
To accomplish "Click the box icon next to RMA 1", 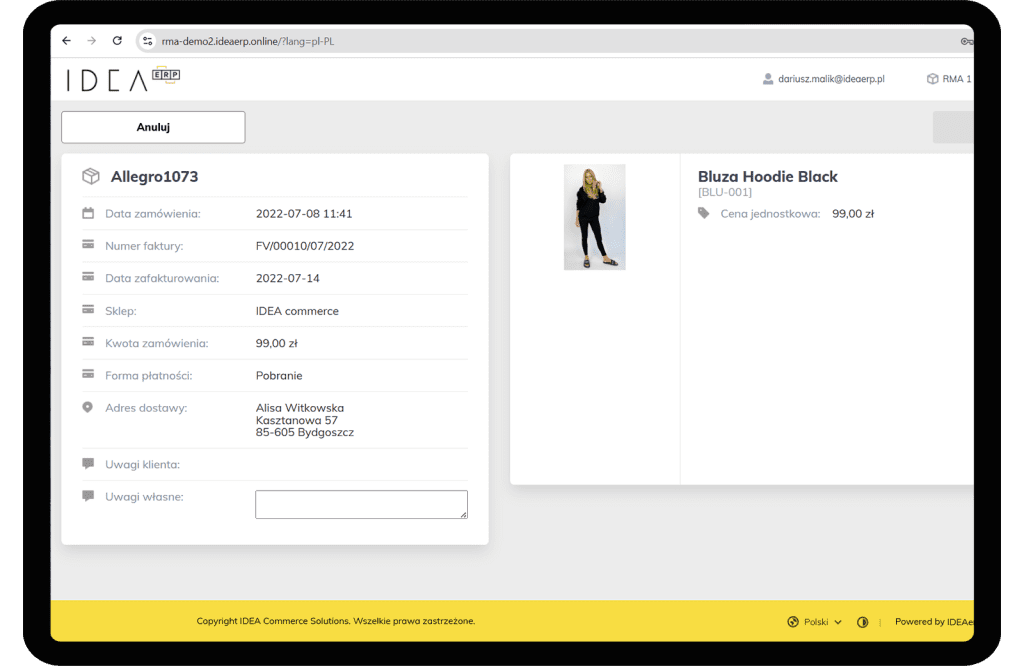I will pyautogui.click(x=932, y=79).
